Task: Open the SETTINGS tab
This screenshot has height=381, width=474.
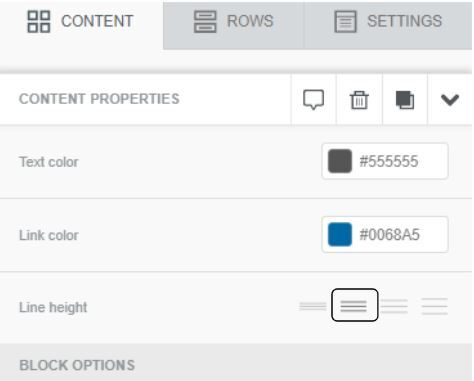Action: (388, 25)
